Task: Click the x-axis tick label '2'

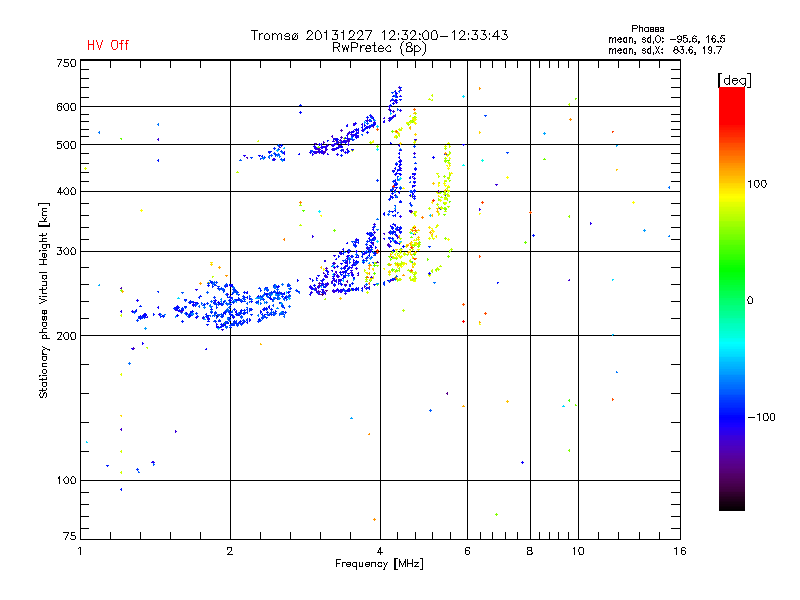Action: (230, 551)
